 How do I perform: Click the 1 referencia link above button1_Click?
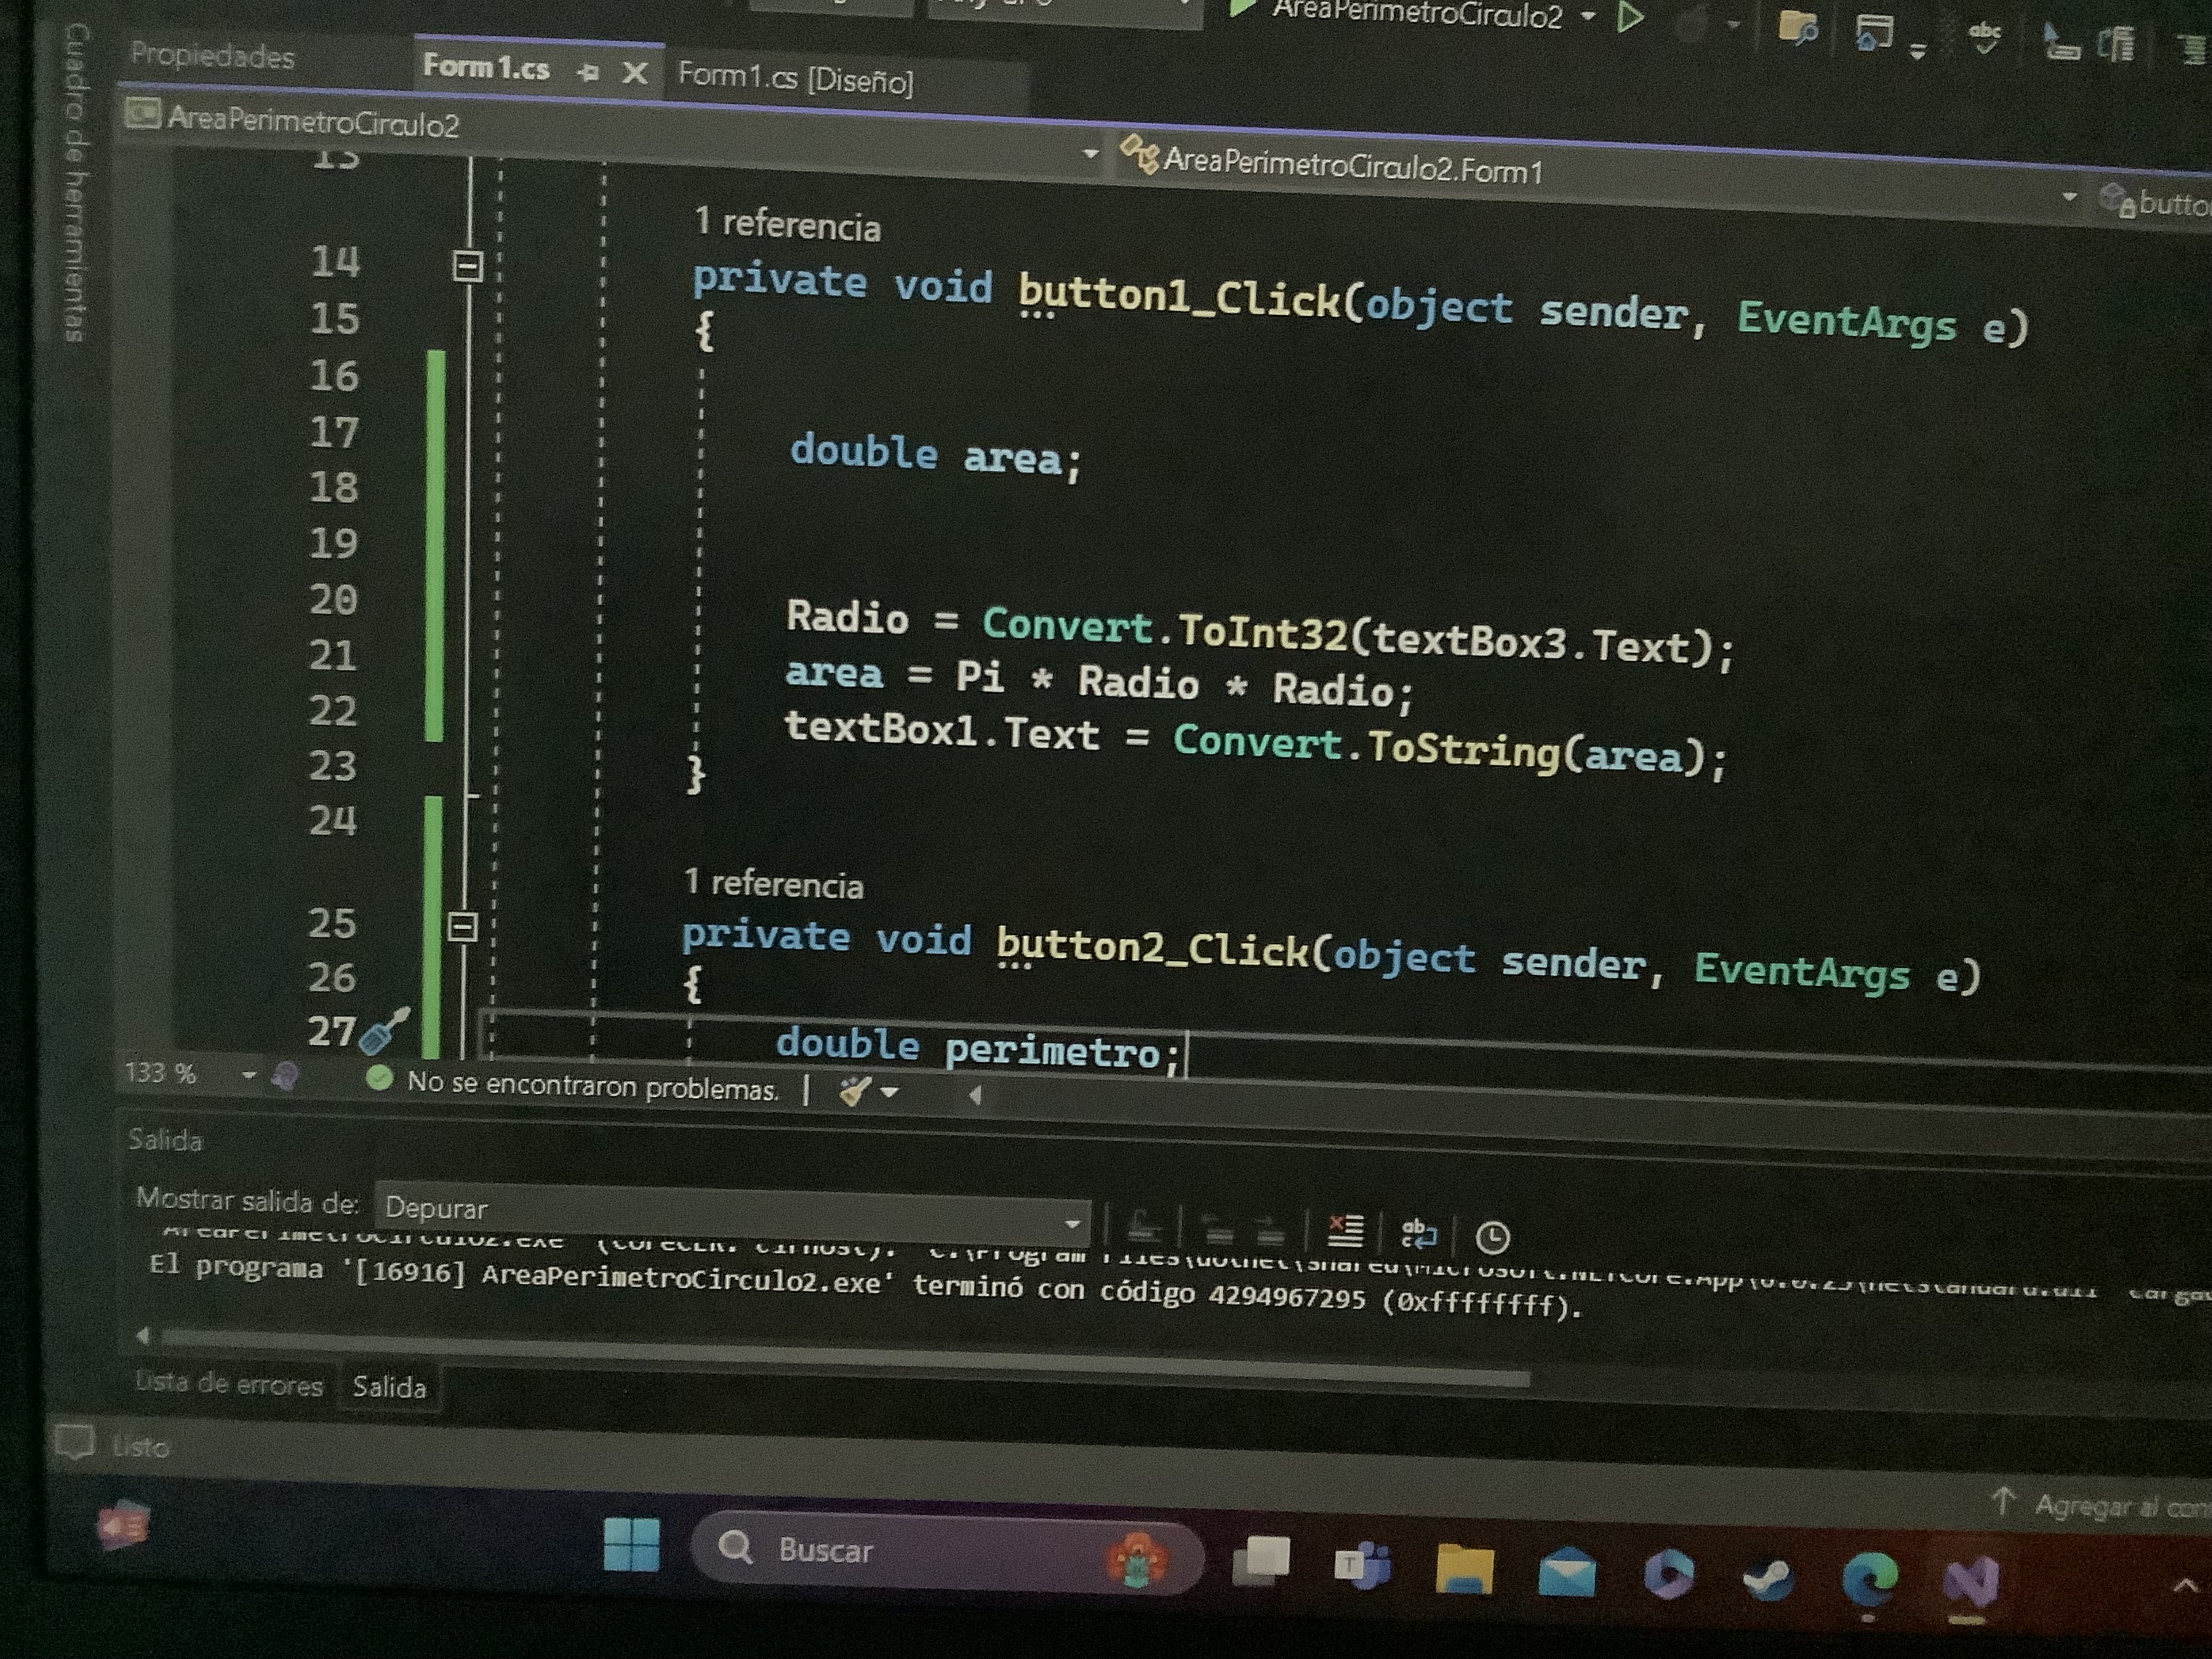[788, 225]
